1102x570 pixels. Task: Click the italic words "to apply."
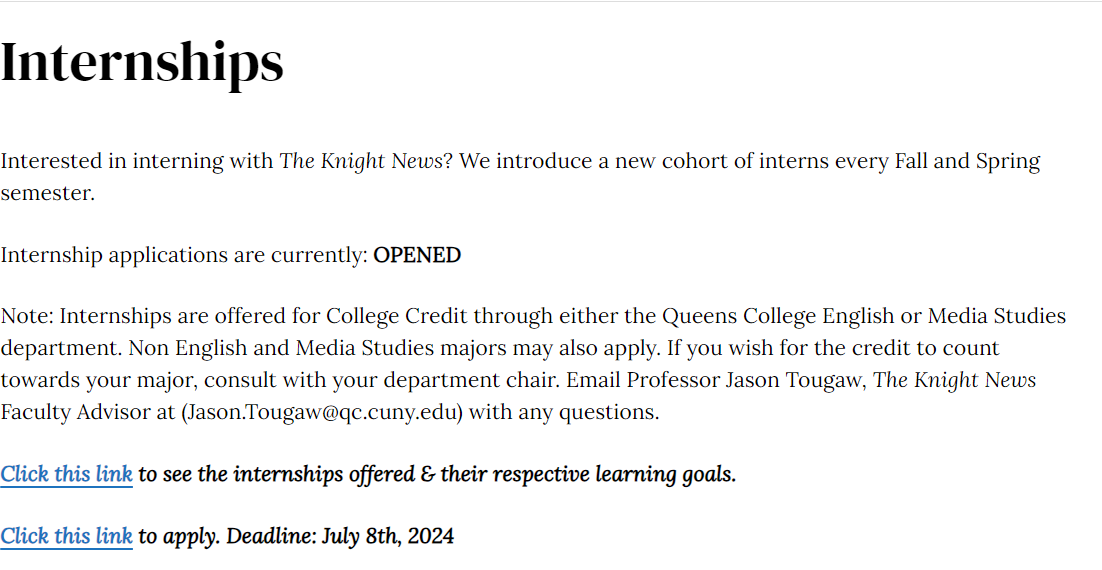click(179, 536)
